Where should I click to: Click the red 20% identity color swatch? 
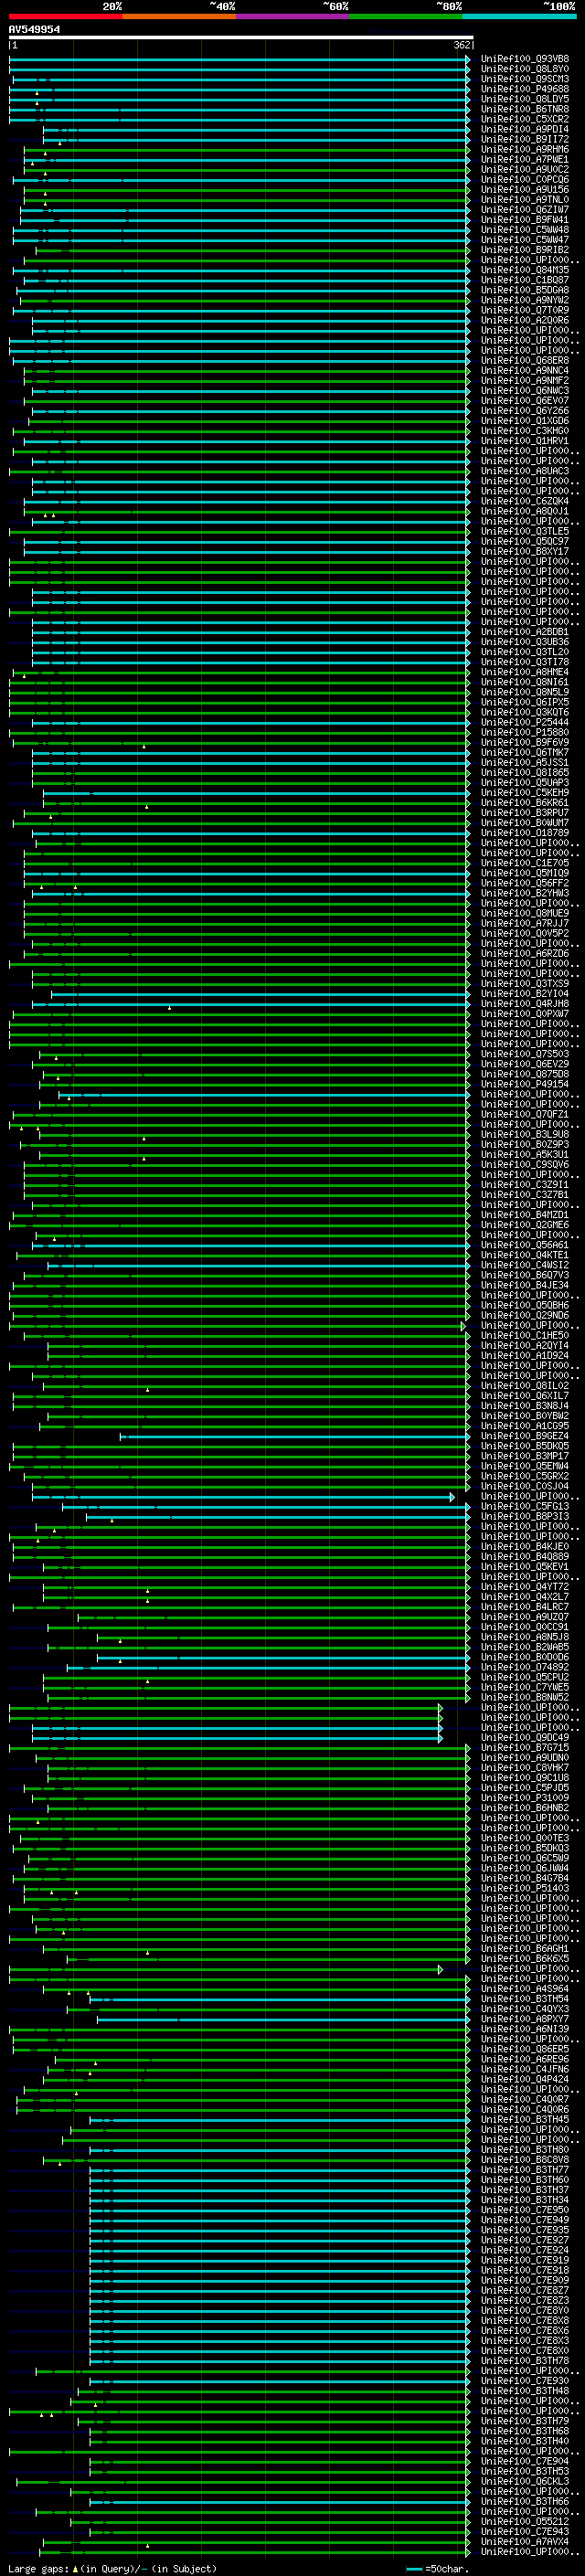click(65, 16)
